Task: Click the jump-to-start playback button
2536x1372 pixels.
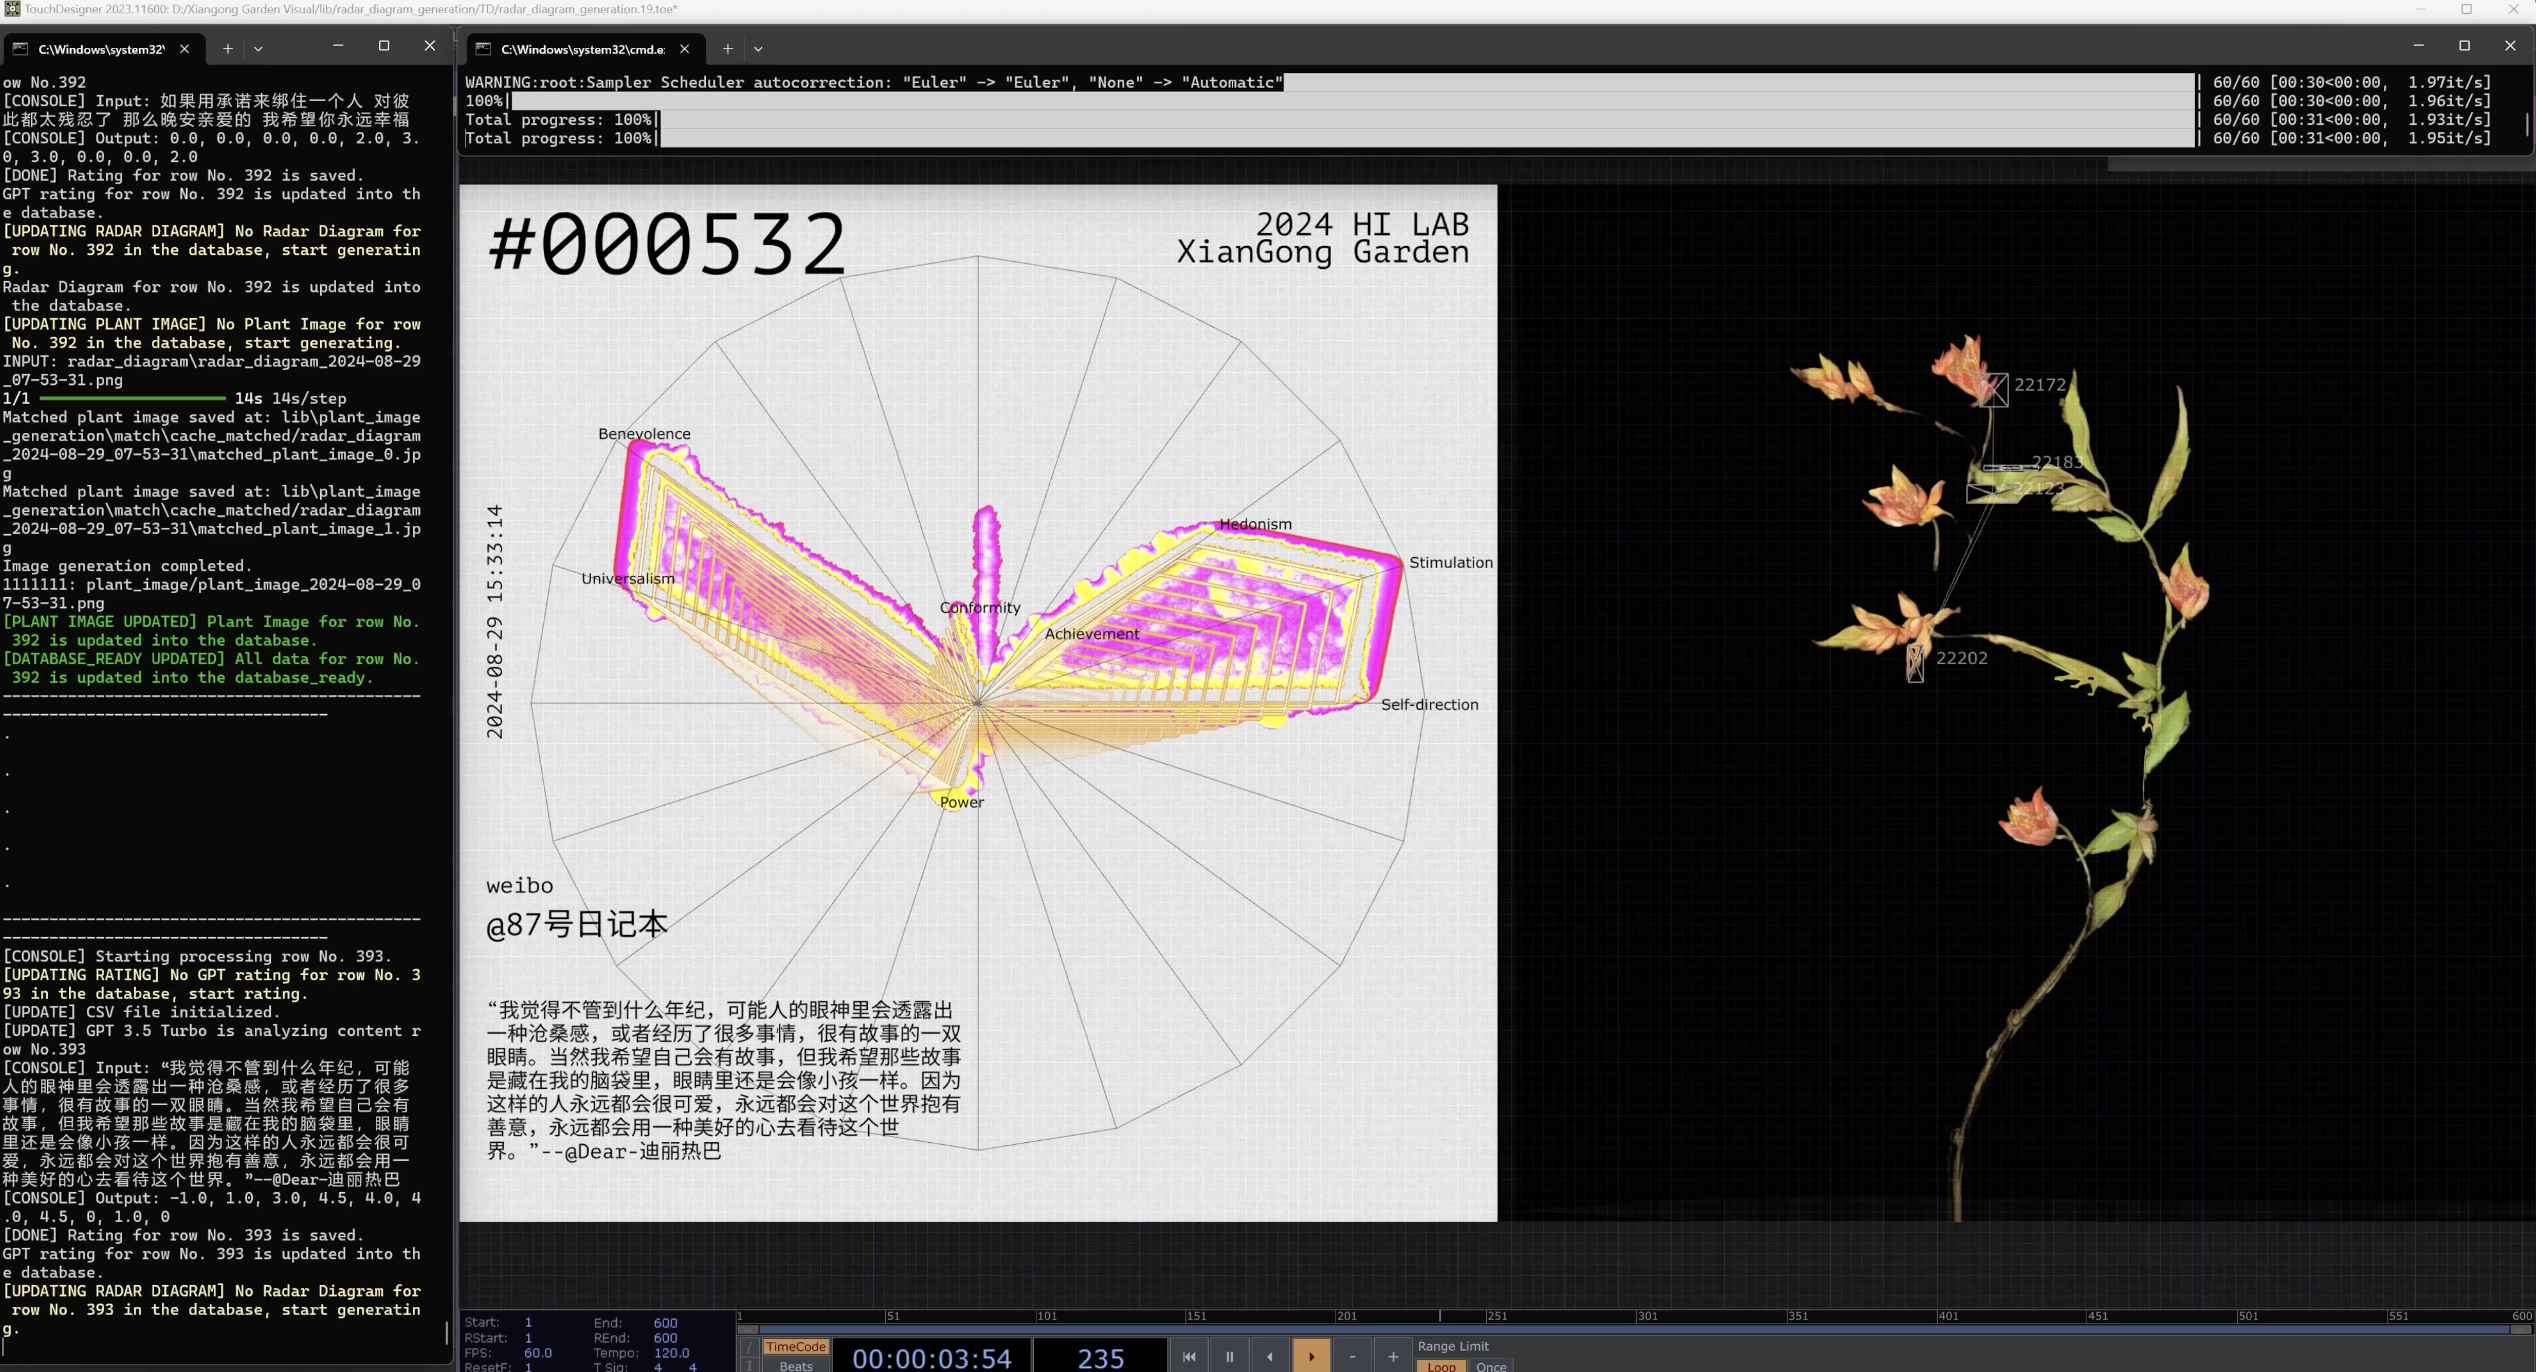Action: (x=1189, y=1357)
